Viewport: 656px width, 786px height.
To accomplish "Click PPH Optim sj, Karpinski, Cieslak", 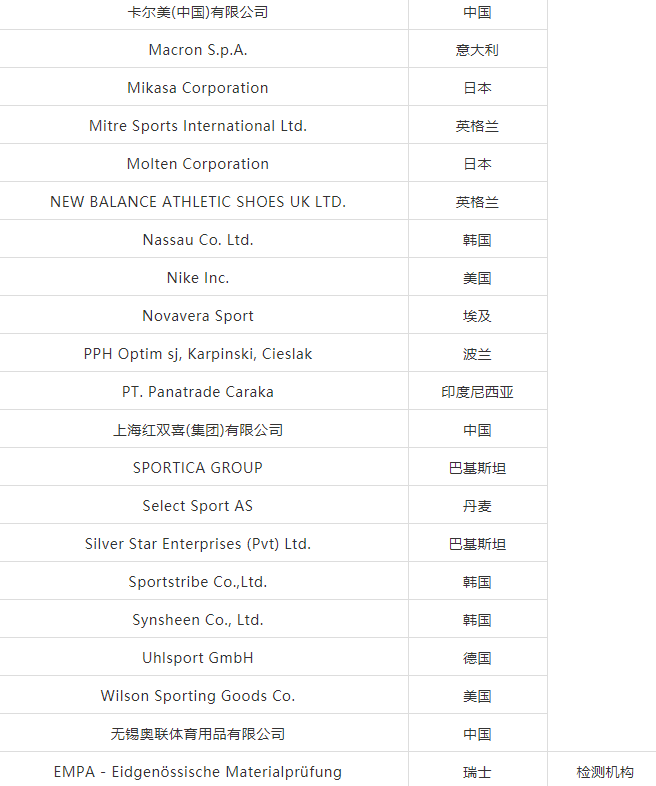I will 198,354.
